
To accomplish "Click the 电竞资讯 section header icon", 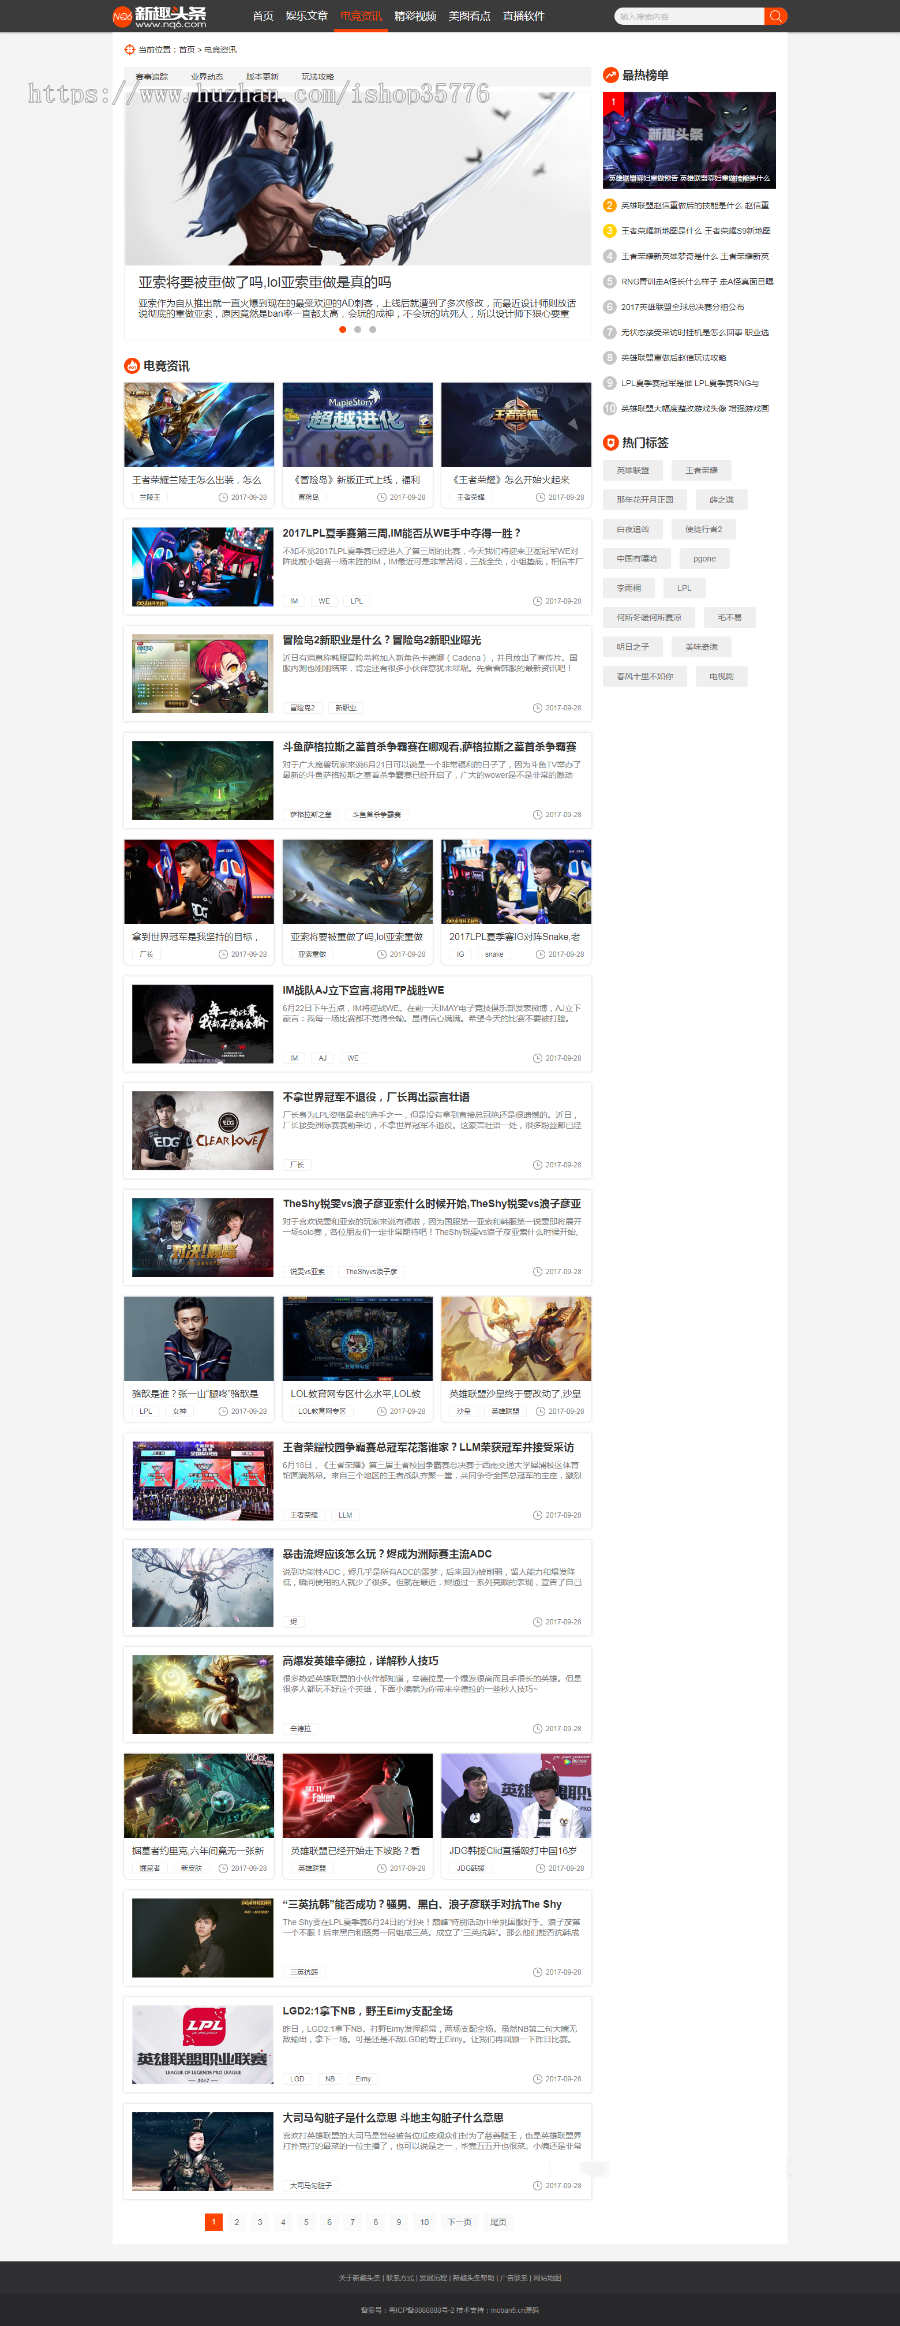I will pyautogui.click(x=131, y=366).
